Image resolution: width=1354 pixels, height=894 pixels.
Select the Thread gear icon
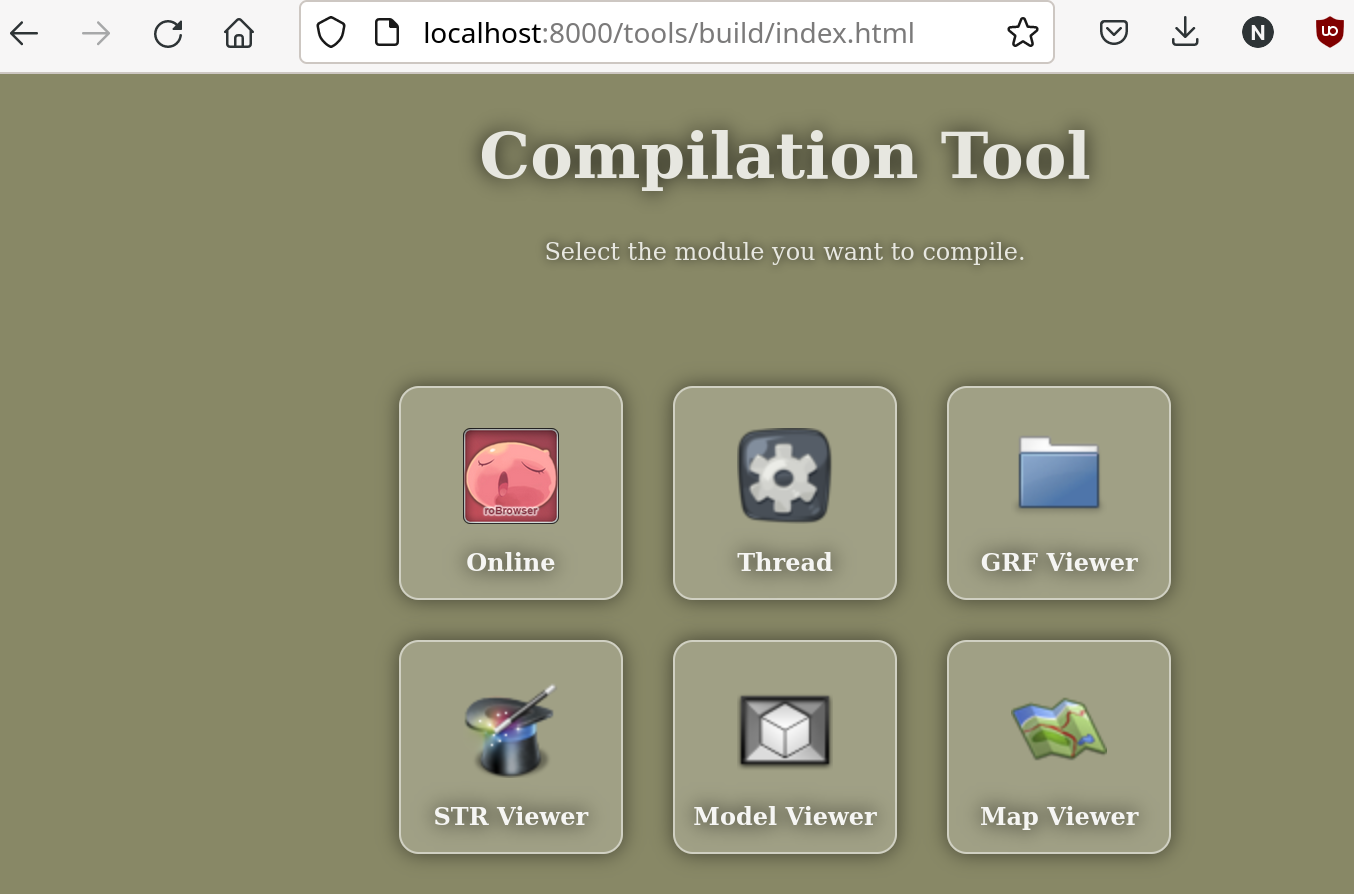click(x=784, y=476)
